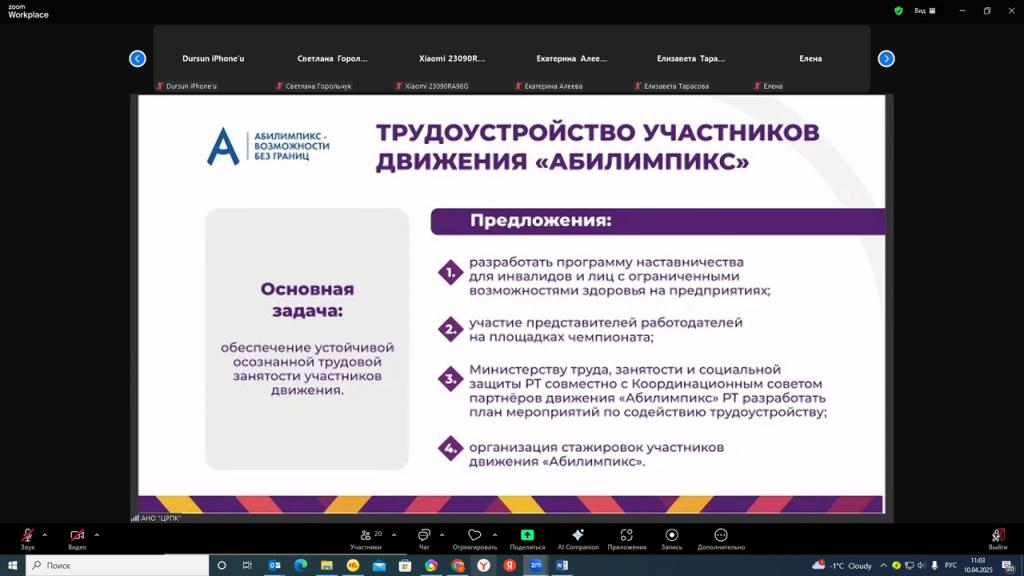The height and width of the screenshot is (576, 1024).
Task: Click the slide heading Предложения:
Action: click(541, 221)
